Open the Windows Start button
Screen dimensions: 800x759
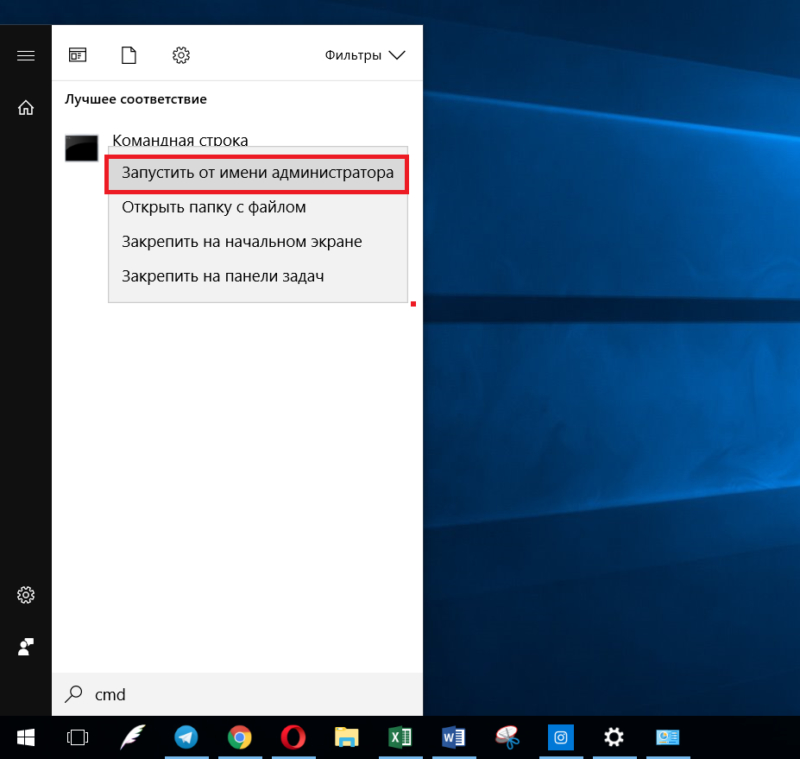(26, 738)
